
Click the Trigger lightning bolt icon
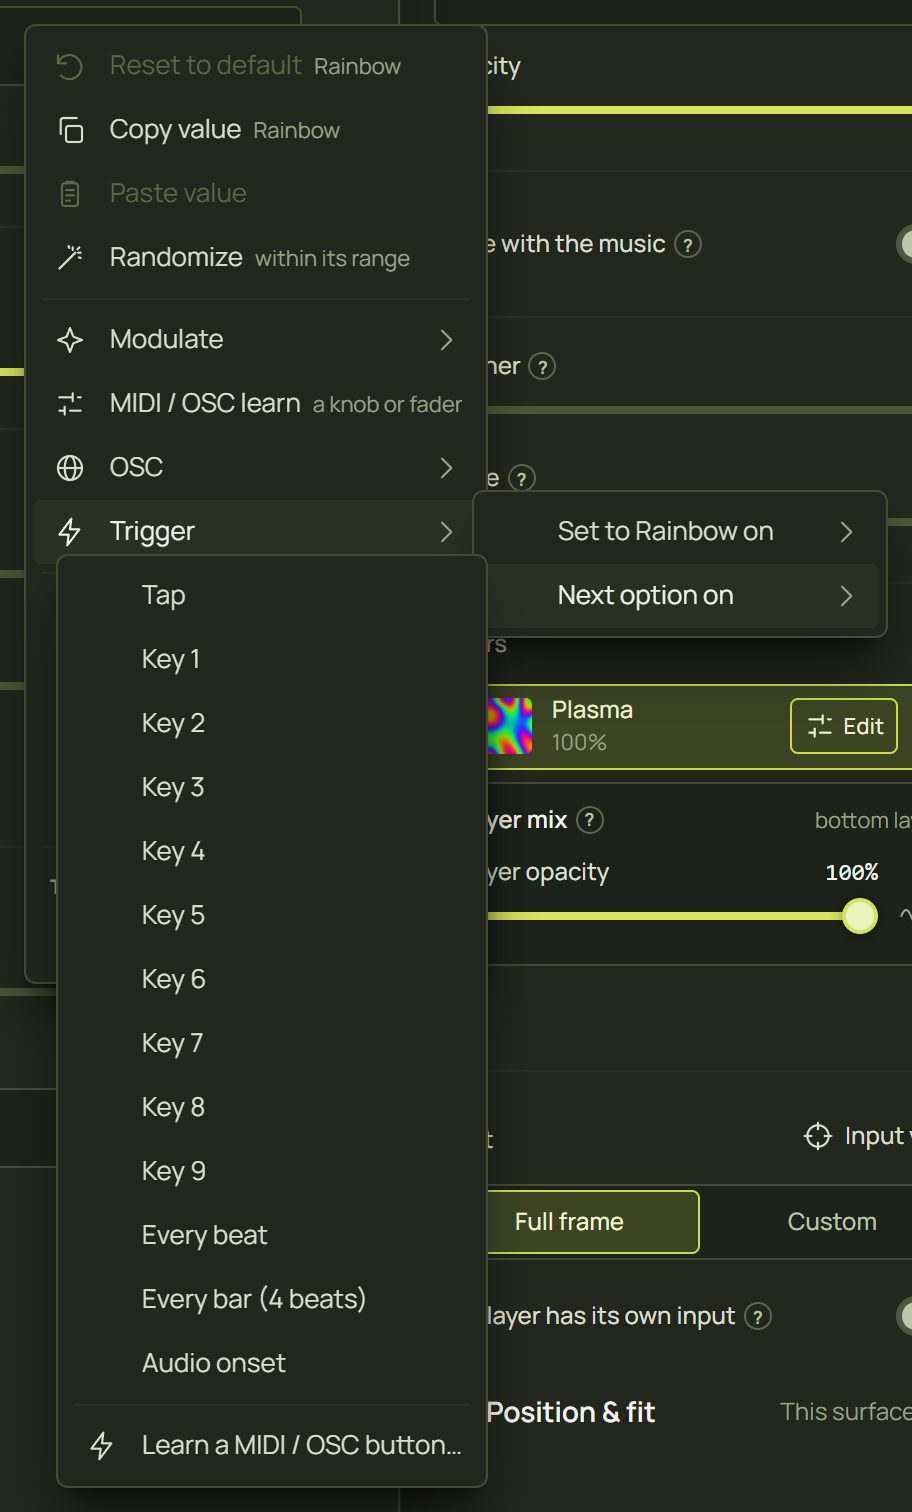point(70,532)
